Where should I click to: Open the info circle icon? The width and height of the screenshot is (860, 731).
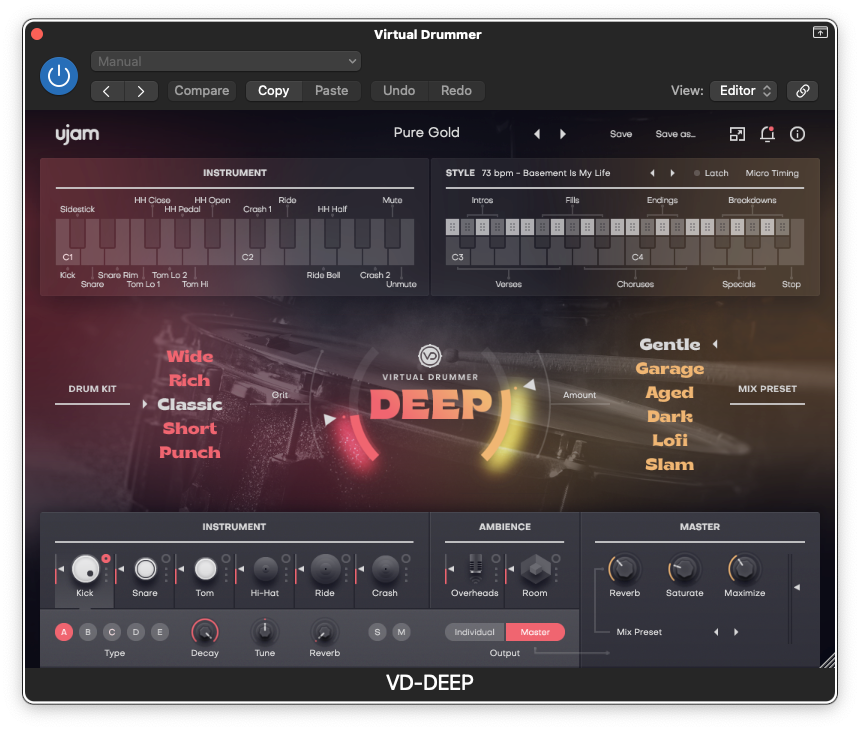coord(797,134)
